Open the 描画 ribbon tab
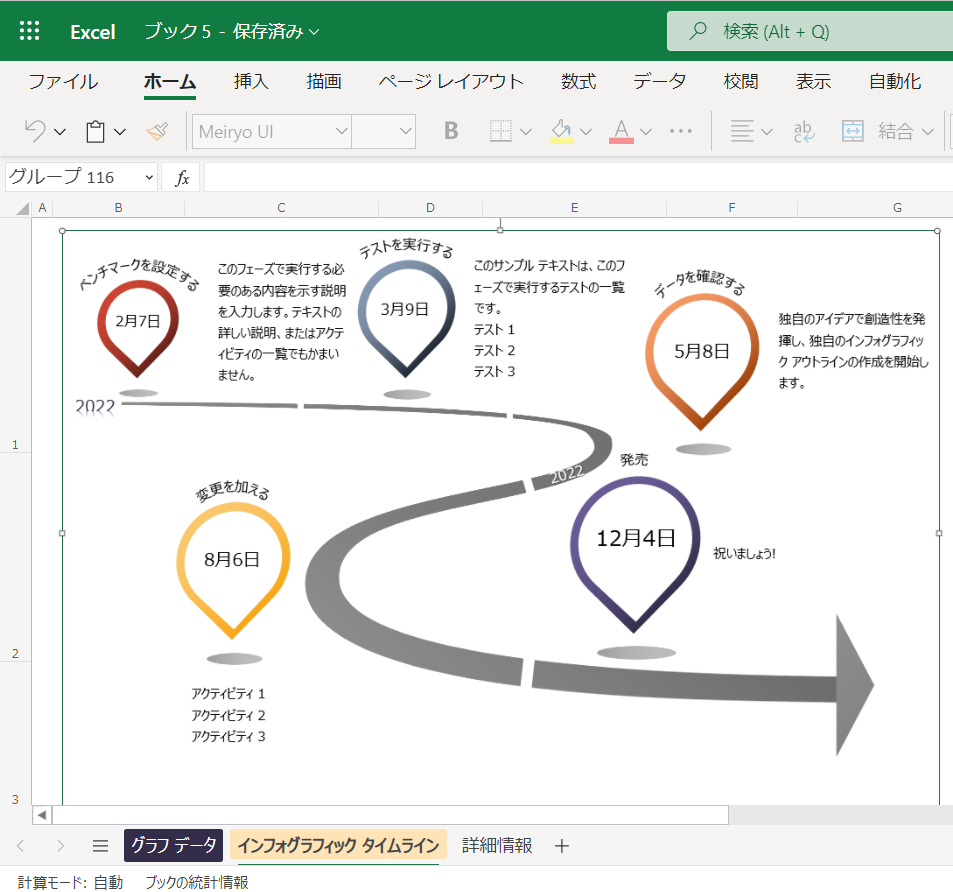This screenshot has height=892, width=953. 324,81
